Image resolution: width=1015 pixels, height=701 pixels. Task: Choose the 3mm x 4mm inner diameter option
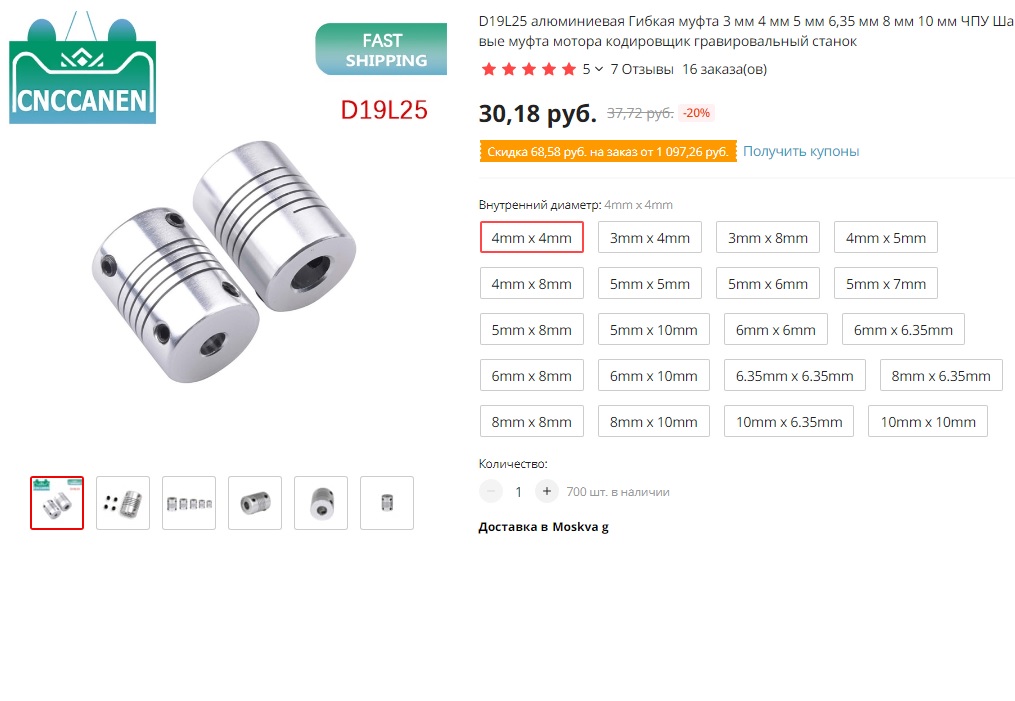650,238
